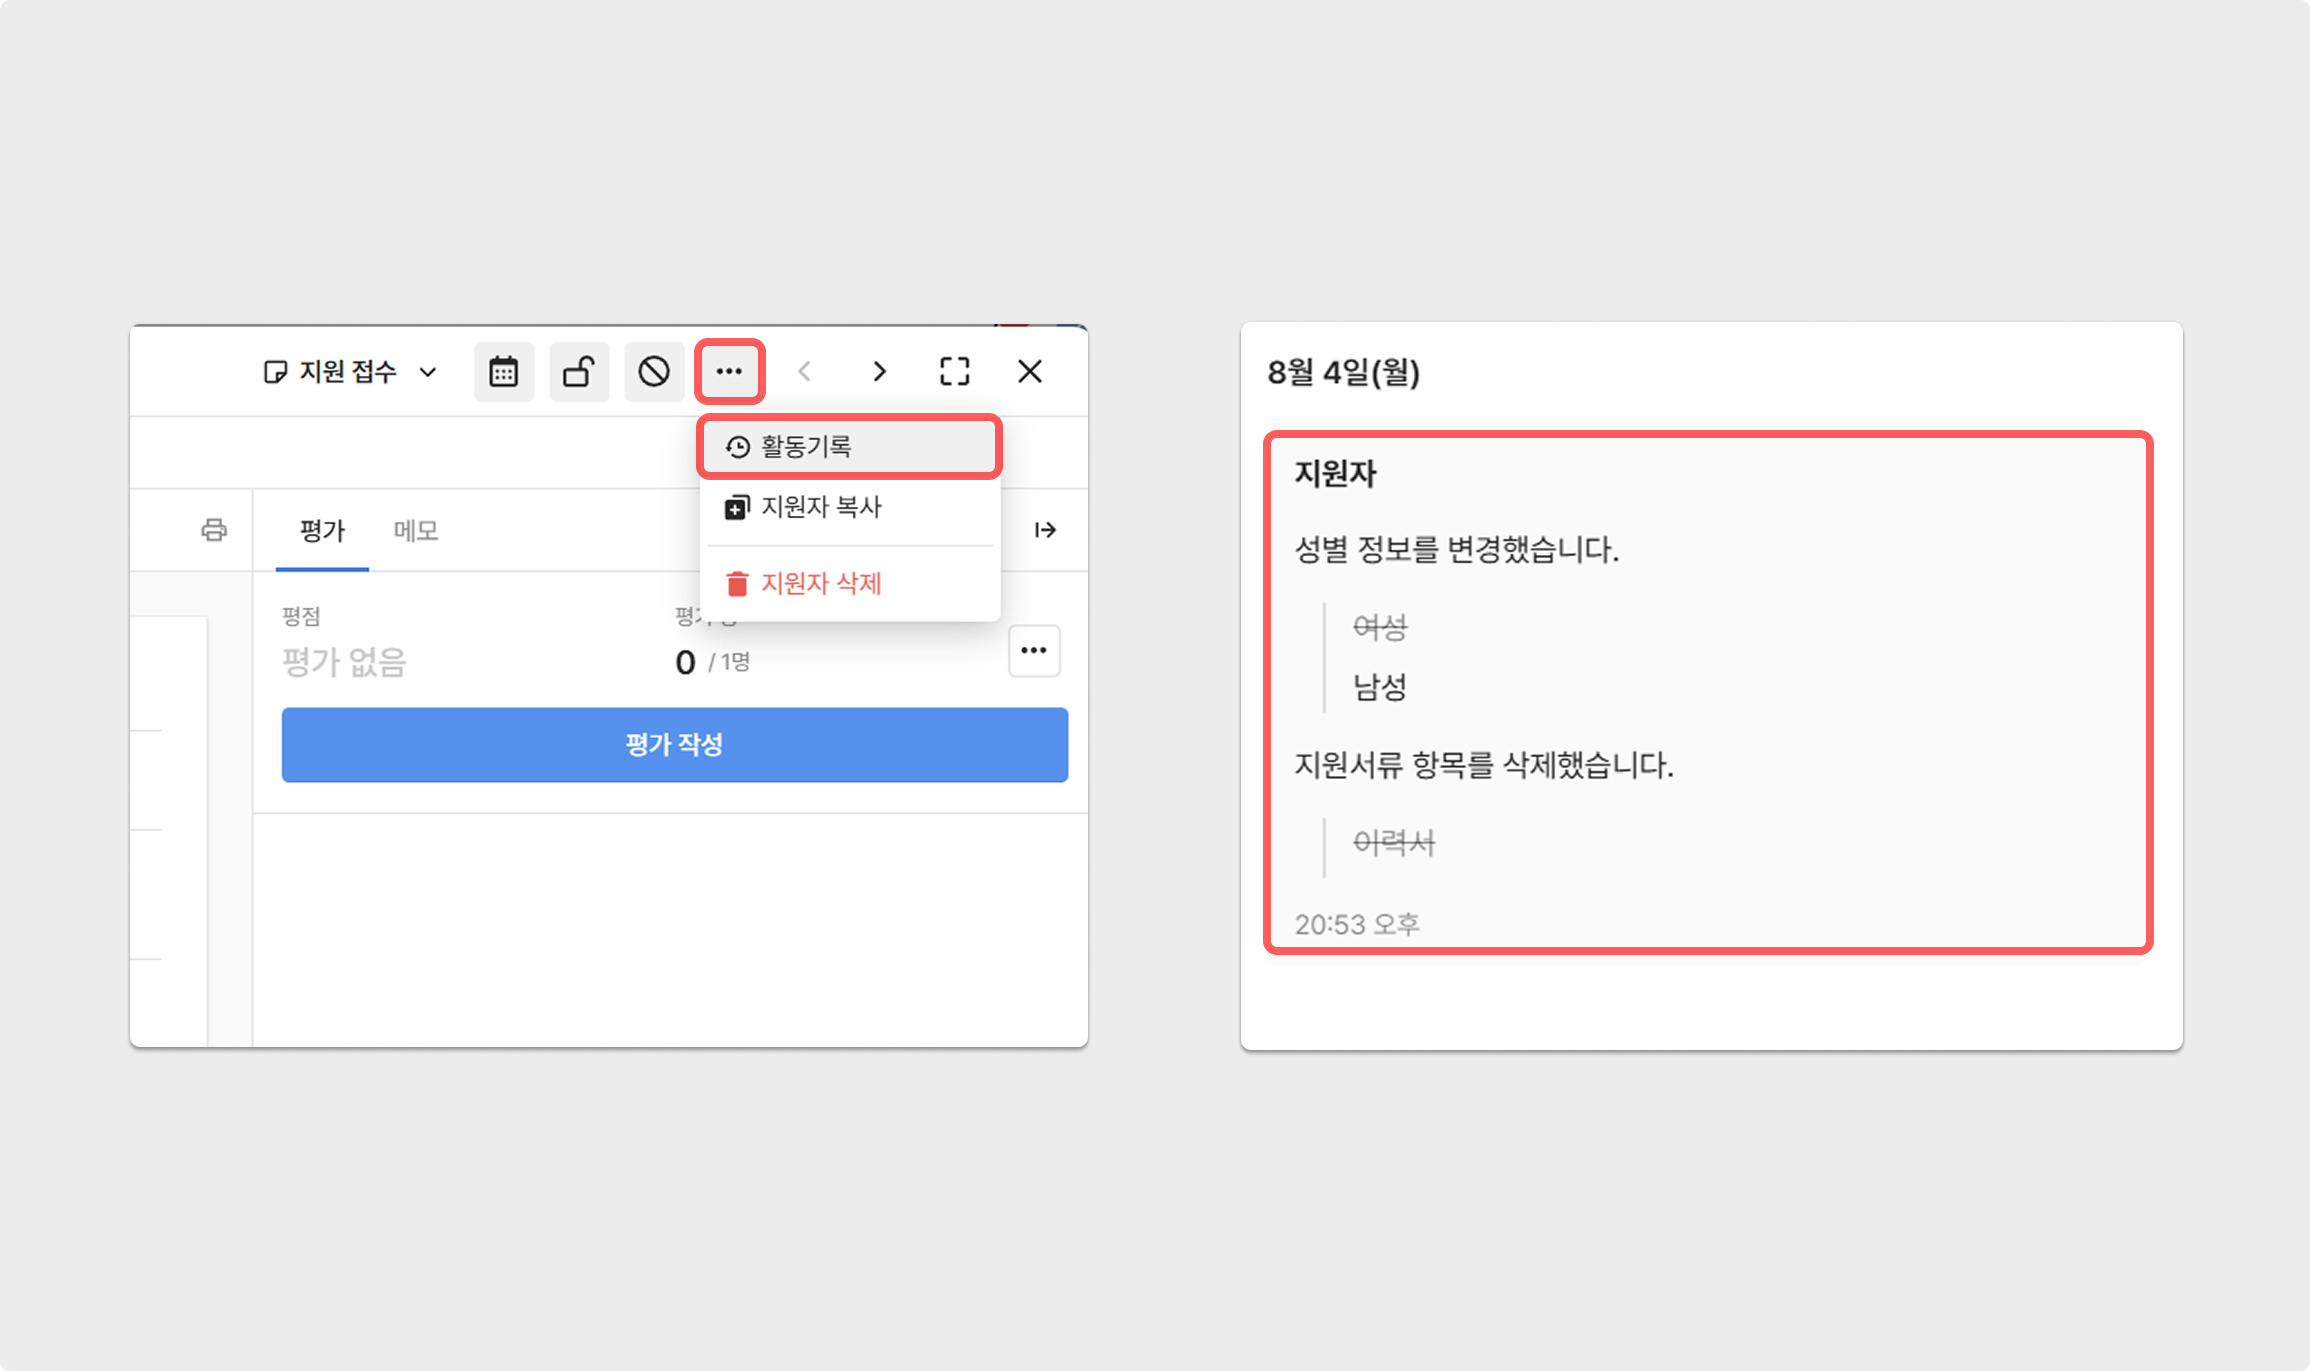Close the applicant panel with X

click(1029, 372)
